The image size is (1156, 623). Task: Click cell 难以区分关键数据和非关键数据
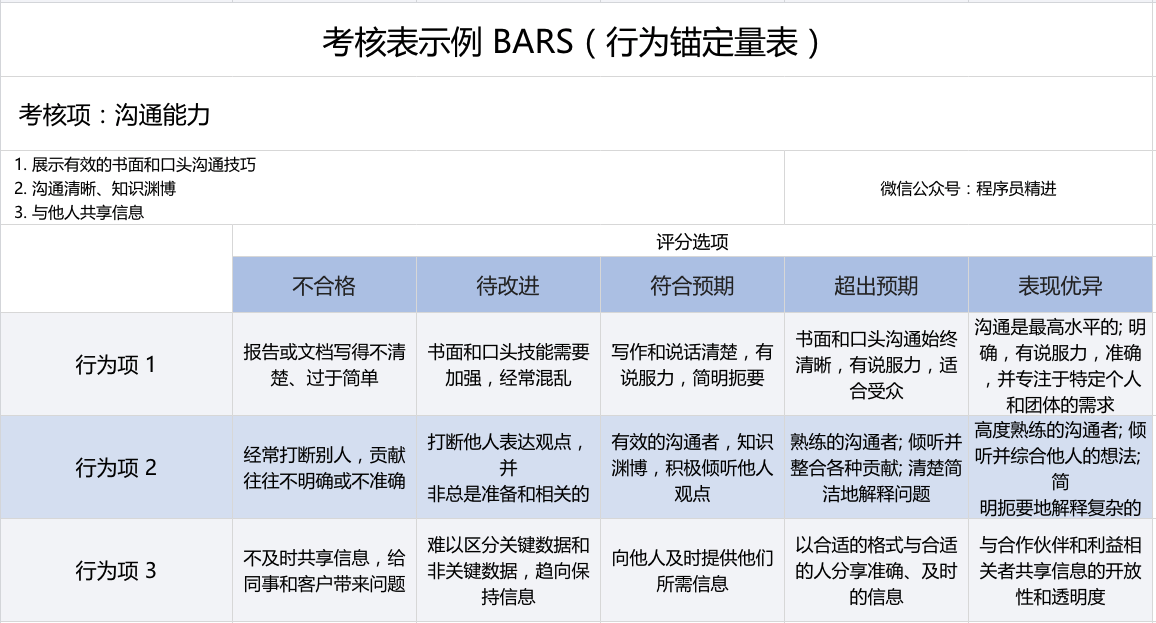(508, 571)
